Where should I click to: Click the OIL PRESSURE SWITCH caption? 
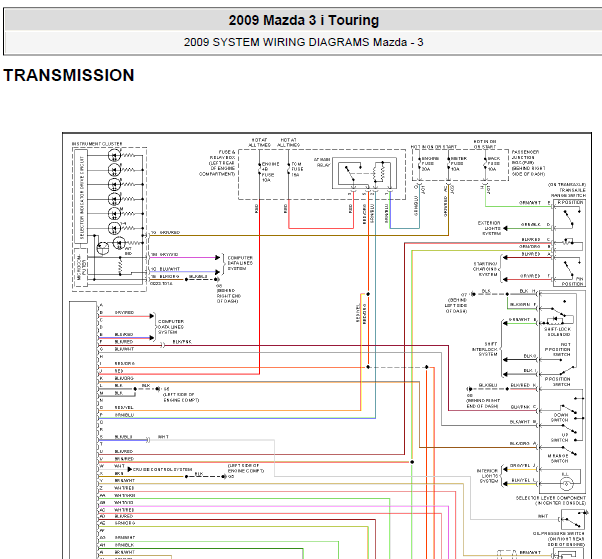(x=559, y=539)
